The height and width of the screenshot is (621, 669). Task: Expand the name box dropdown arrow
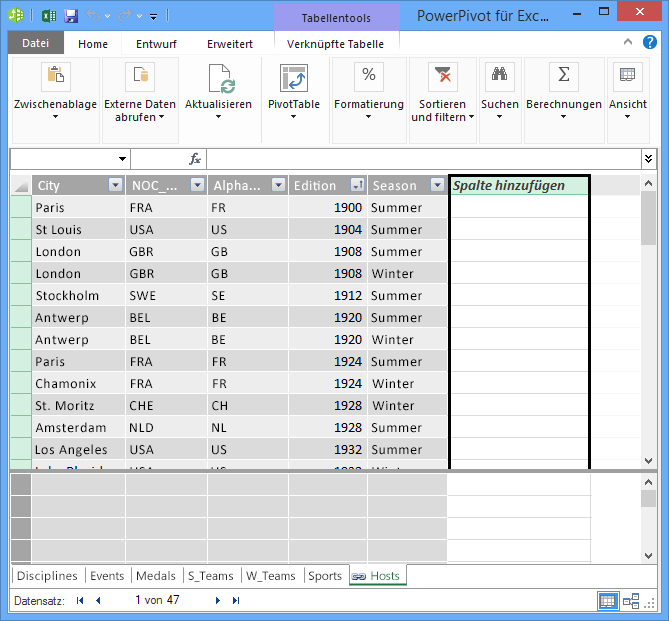(122, 159)
